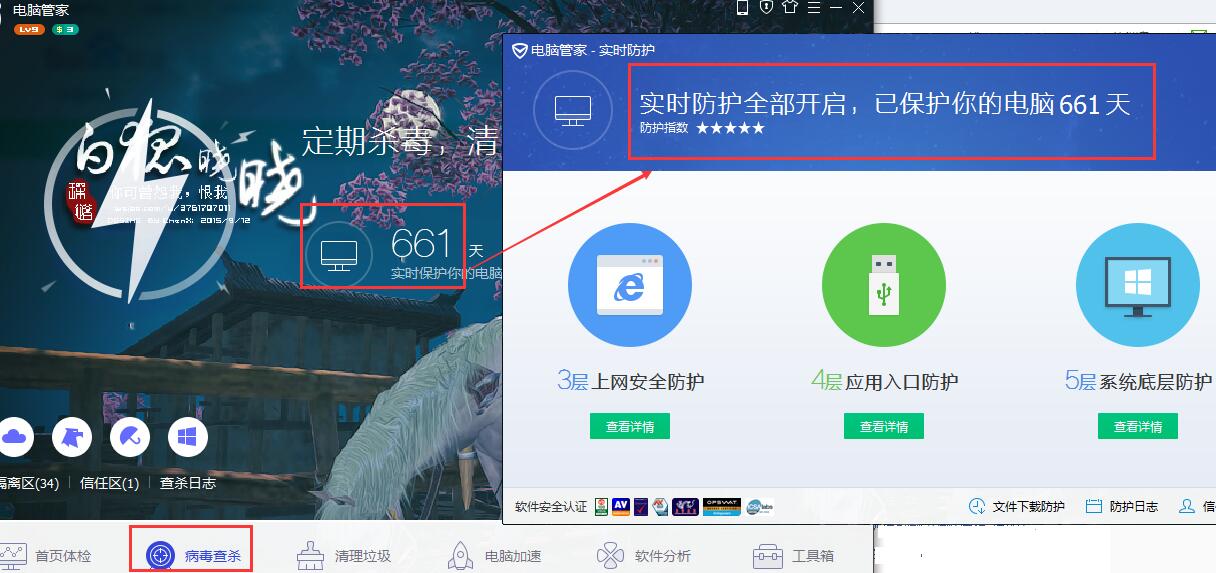Open 查杀日志 scan log
This screenshot has height=573, width=1216.
point(188,483)
